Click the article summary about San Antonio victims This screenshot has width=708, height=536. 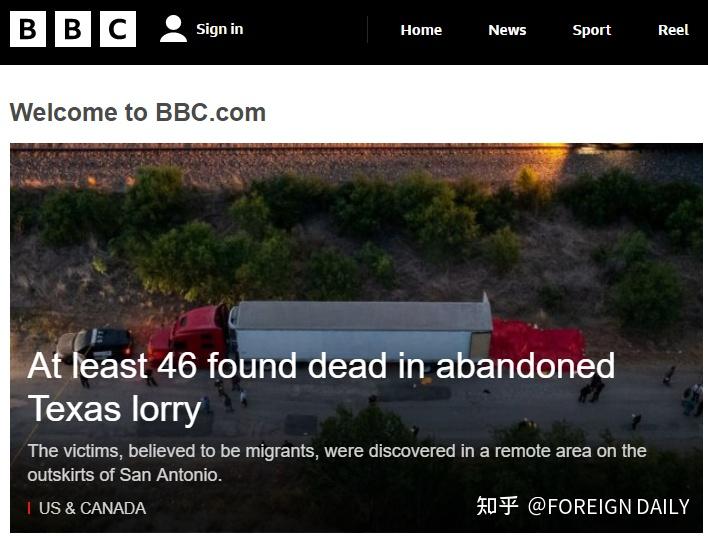click(337, 463)
